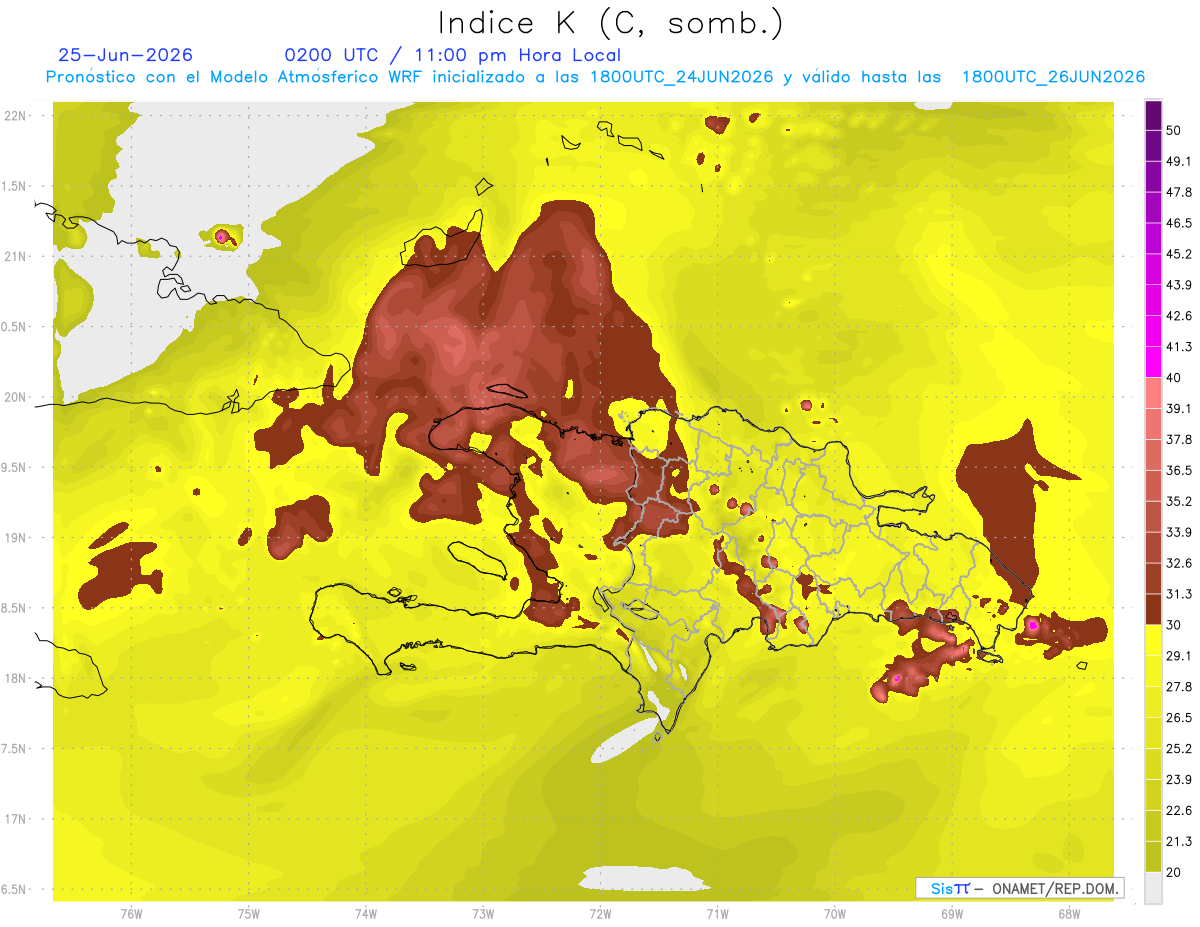Click the colorbar value 37.8
This screenshot has height=927, width=1200.
click(x=1179, y=439)
